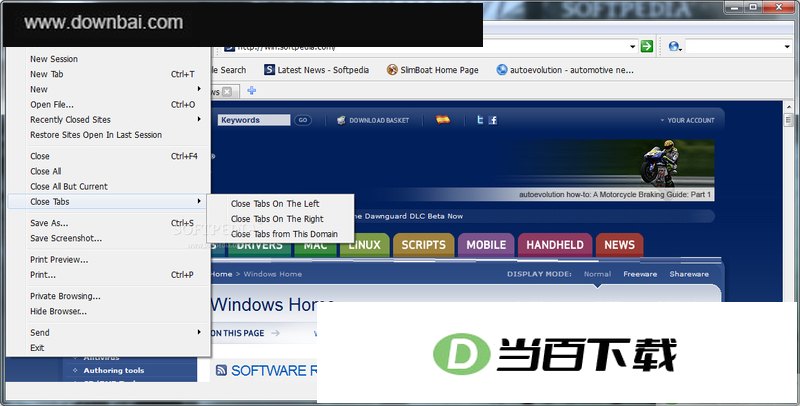Open the NEWS category tab
Viewport: 800px width, 406px height.
(619, 245)
